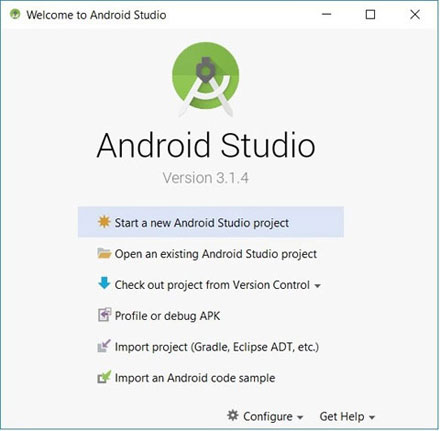
Task: Click the orange starburst new project icon
Action: click(x=104, y=222)
